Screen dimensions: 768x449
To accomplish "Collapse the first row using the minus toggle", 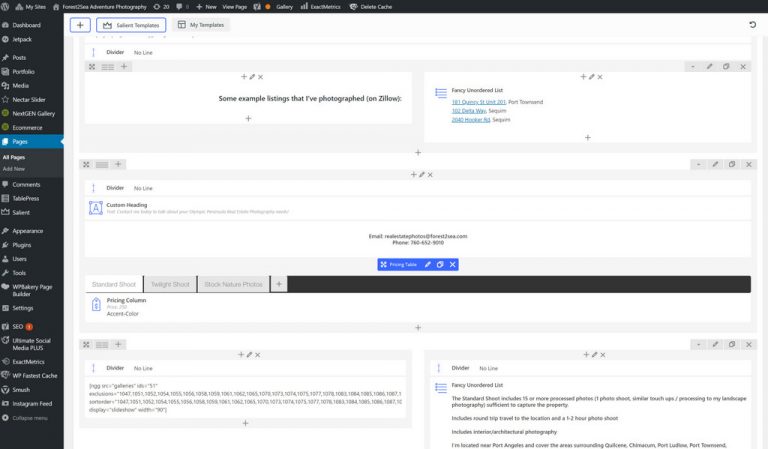I will tap(692, 66).
